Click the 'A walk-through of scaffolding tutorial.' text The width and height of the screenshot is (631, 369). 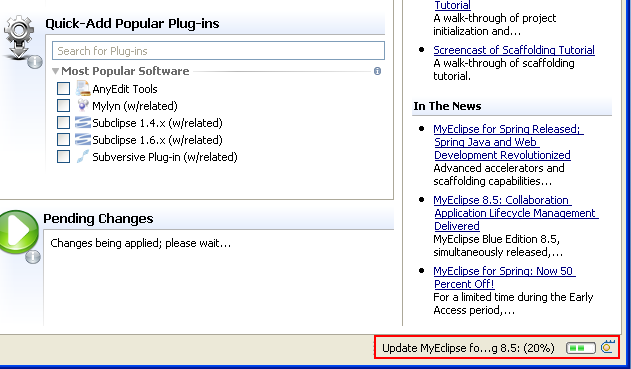coord(504,70)
